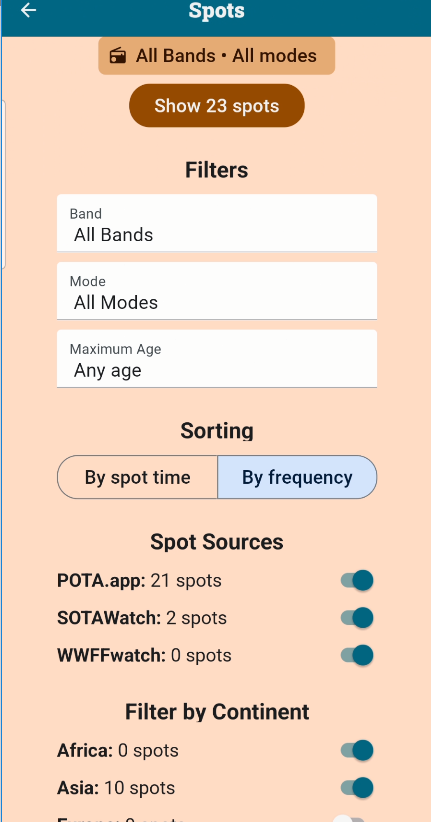Click the Spots title in header

pyautogui.click(x=217, y=10)
